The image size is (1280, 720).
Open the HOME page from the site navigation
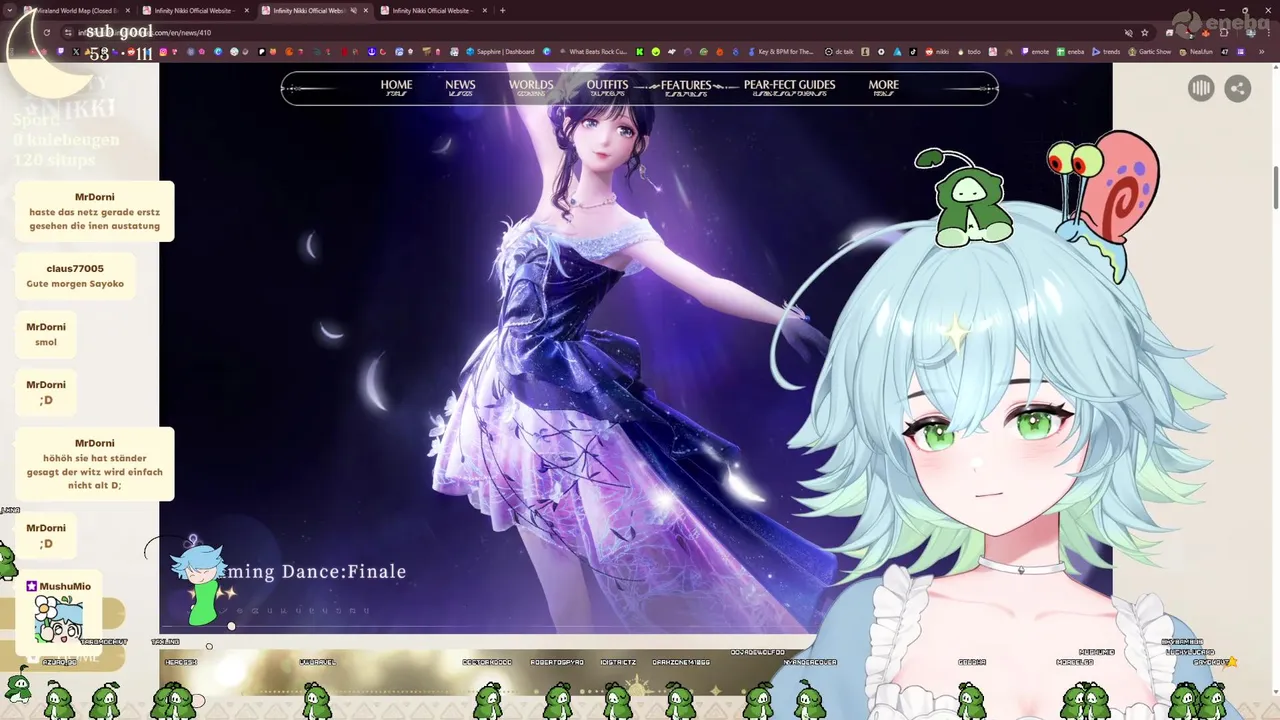point(396,88)
